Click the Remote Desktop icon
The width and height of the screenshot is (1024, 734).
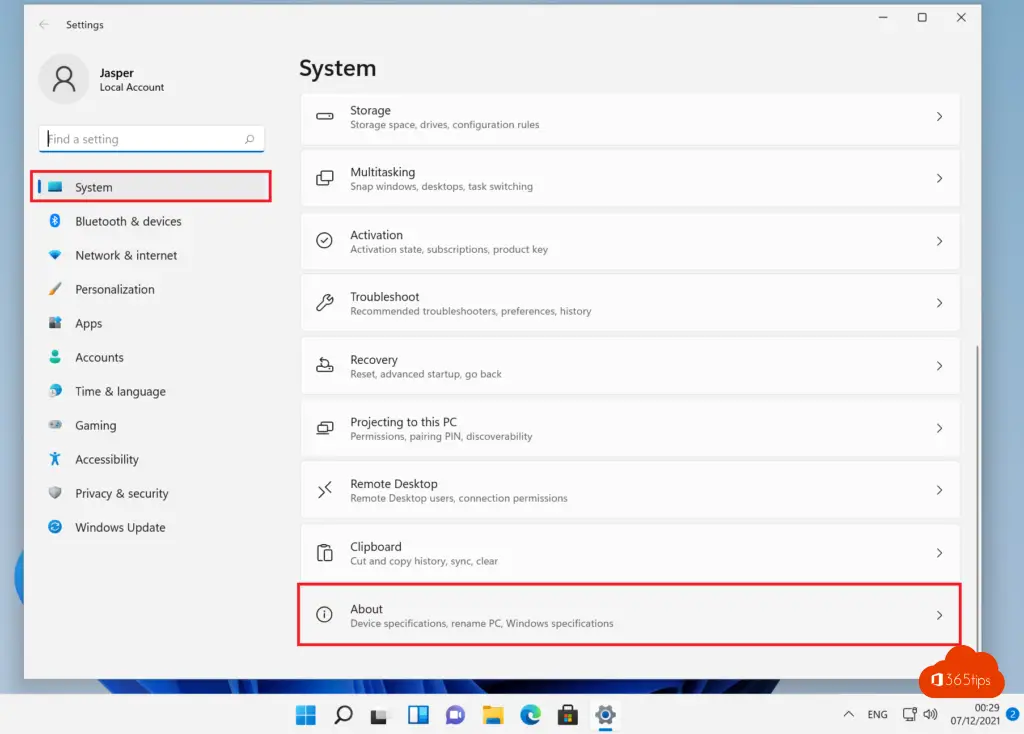pos(324,490)
